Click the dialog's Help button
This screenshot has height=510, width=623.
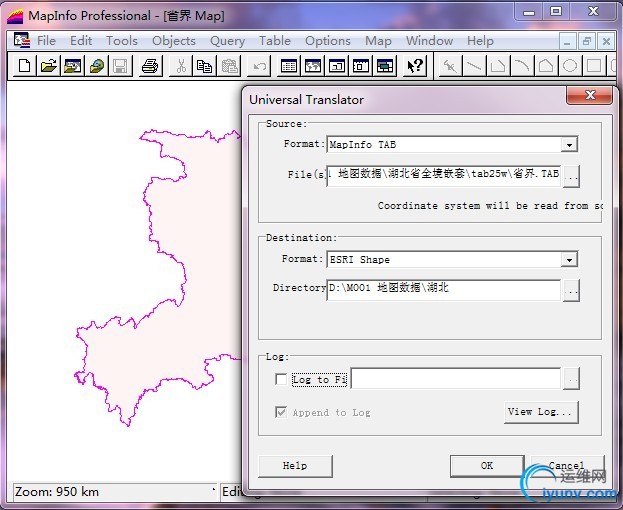(x=295, y=466)
